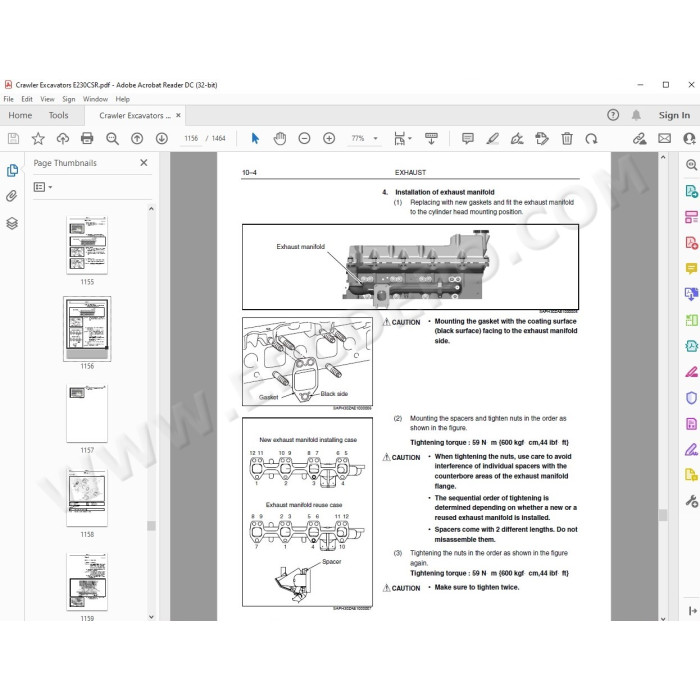The width and height of the screenshot is (700, 700).
Task: Zoom in with plus button
Action: click(329, 138)
